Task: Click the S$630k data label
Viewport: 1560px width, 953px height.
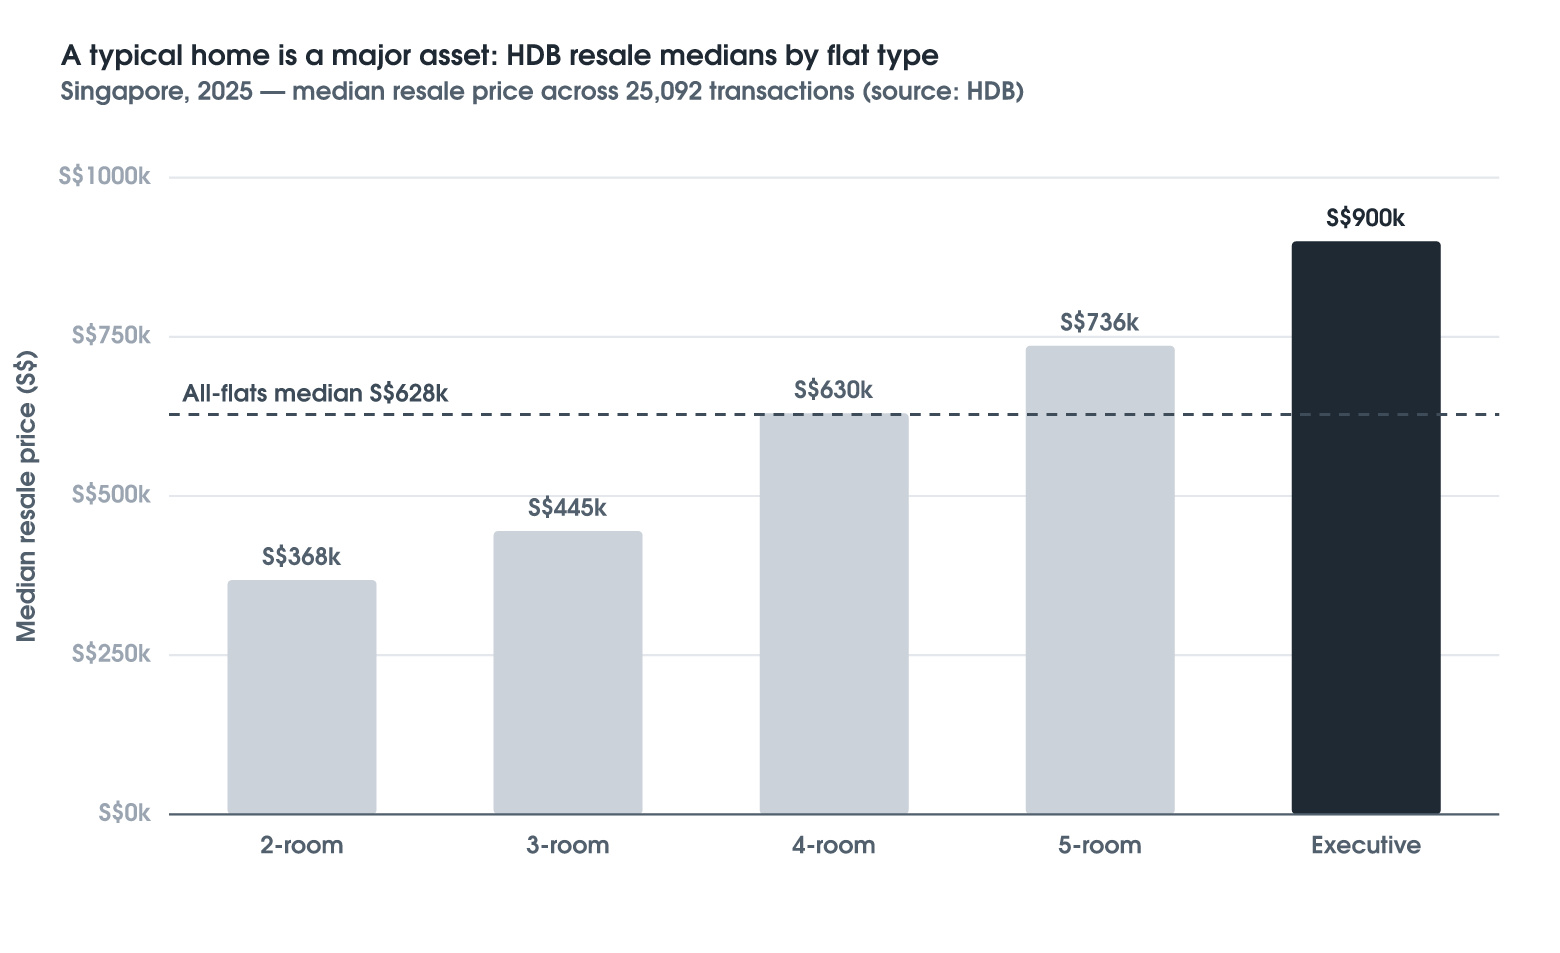Action: (834, 390)
